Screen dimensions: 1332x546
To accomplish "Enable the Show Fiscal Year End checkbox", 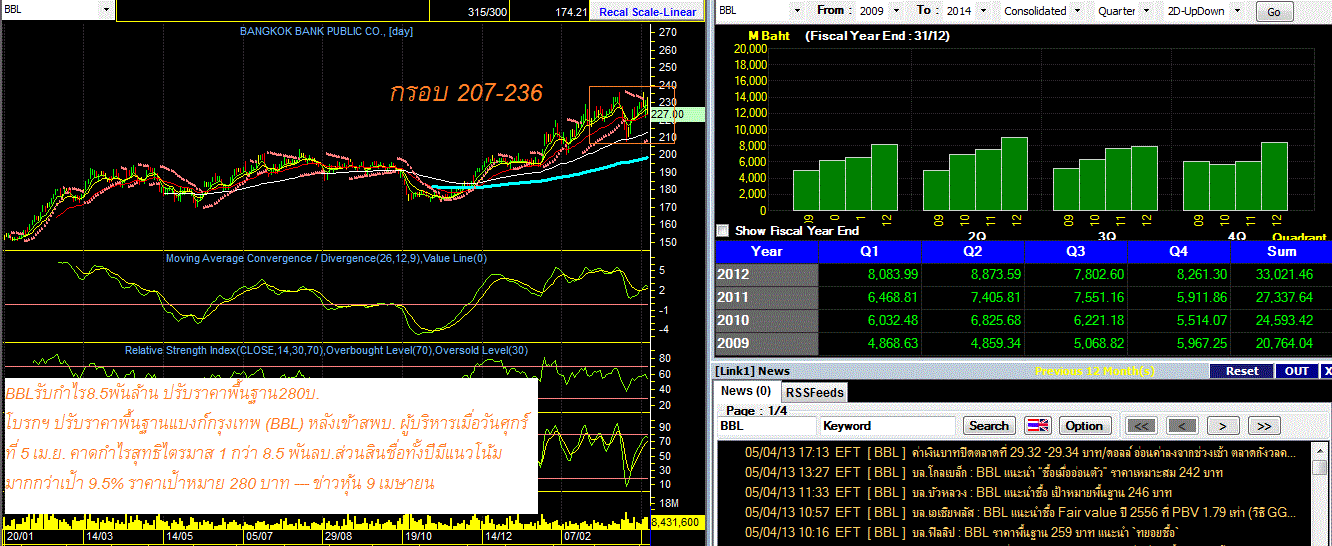I will pyautogui.click(x=723, y=230).
